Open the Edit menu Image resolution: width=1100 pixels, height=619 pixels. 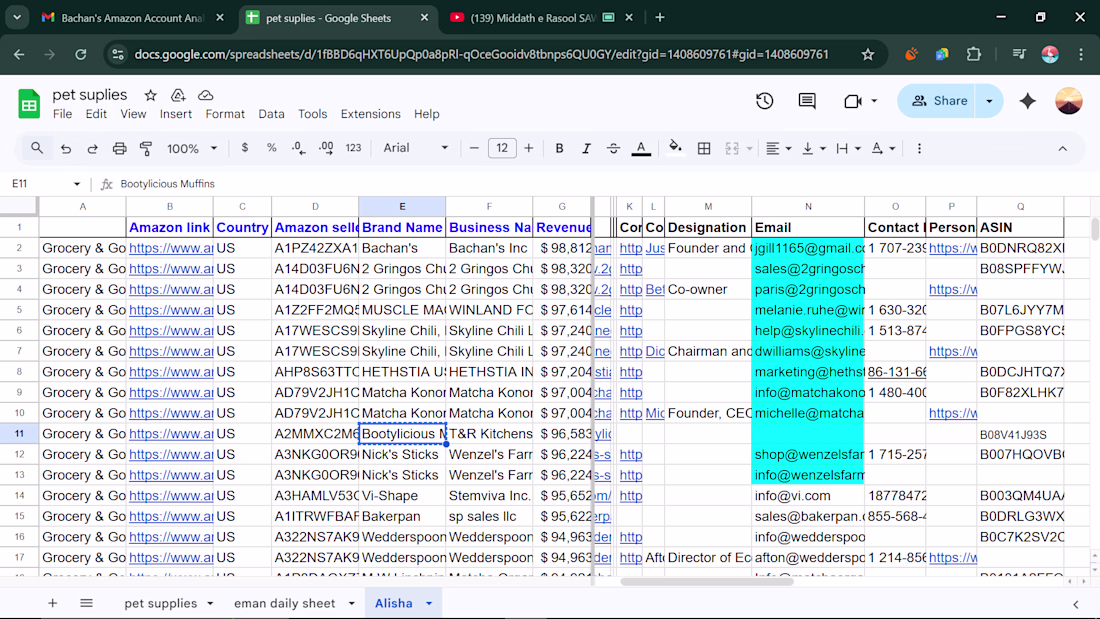(96, 114)
